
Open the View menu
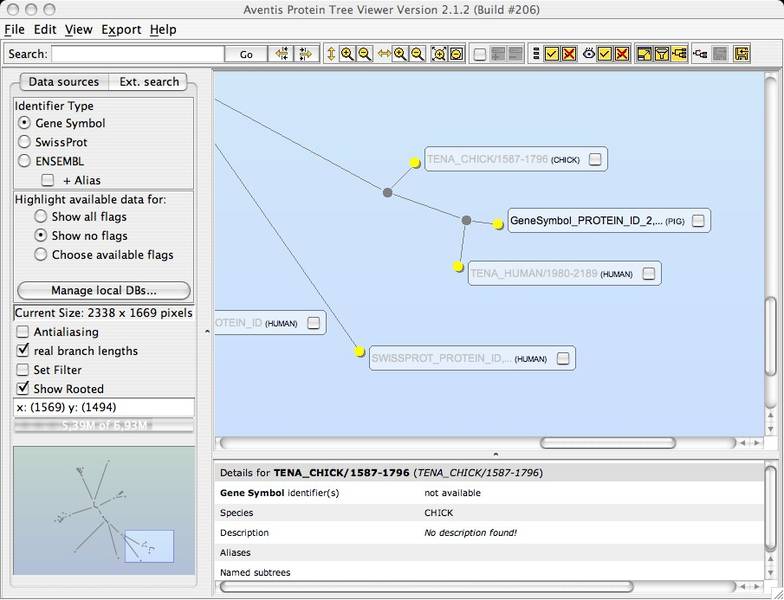[78, 30]
